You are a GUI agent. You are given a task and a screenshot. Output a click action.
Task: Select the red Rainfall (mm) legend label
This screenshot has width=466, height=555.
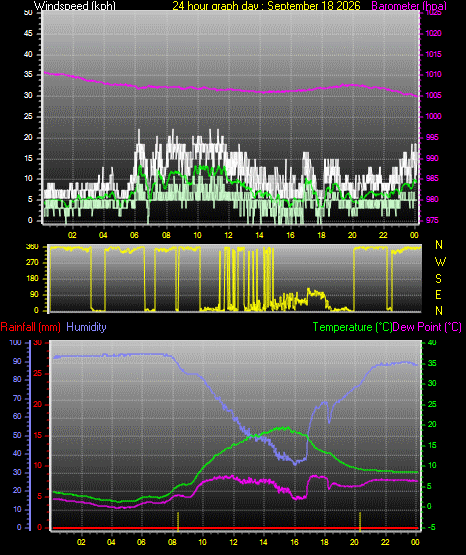[30, 327]
